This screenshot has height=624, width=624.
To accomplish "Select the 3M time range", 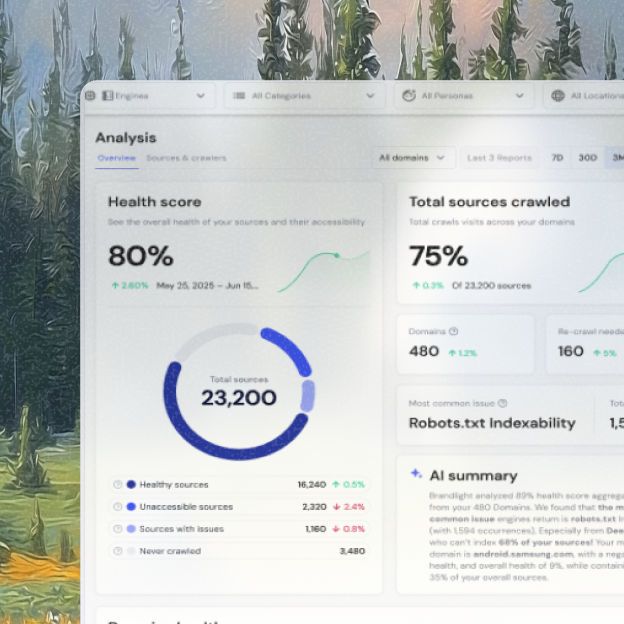I will 615,158.
